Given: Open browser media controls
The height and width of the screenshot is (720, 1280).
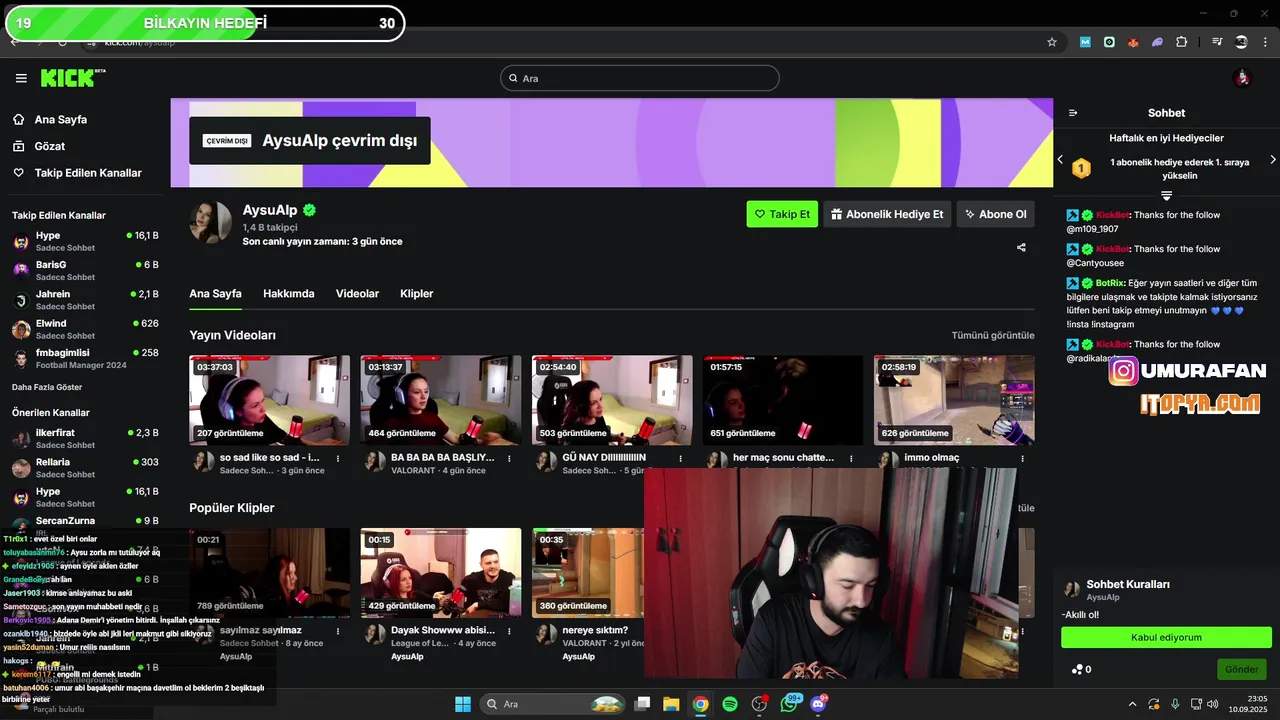Looking at the screenshot, I should coord(1217,42).
